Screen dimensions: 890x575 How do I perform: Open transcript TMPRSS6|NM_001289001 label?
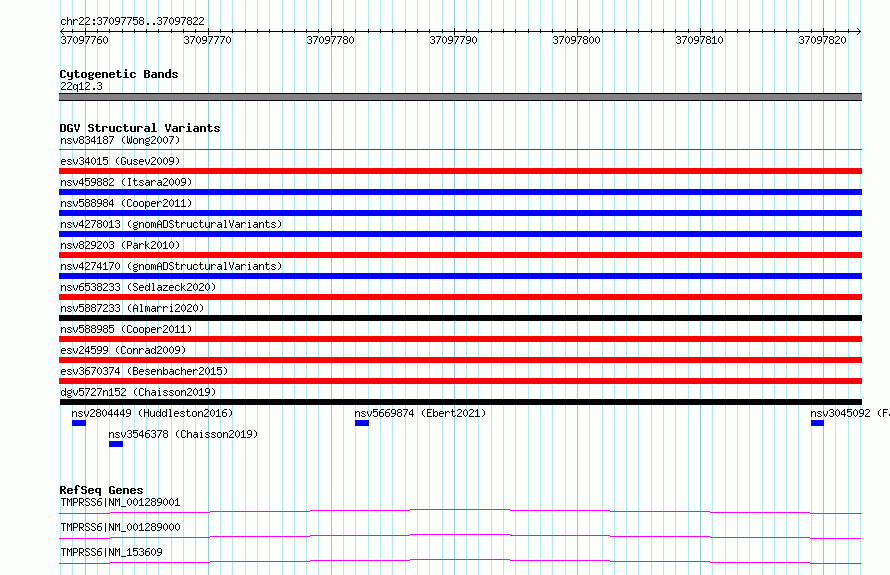120,502
